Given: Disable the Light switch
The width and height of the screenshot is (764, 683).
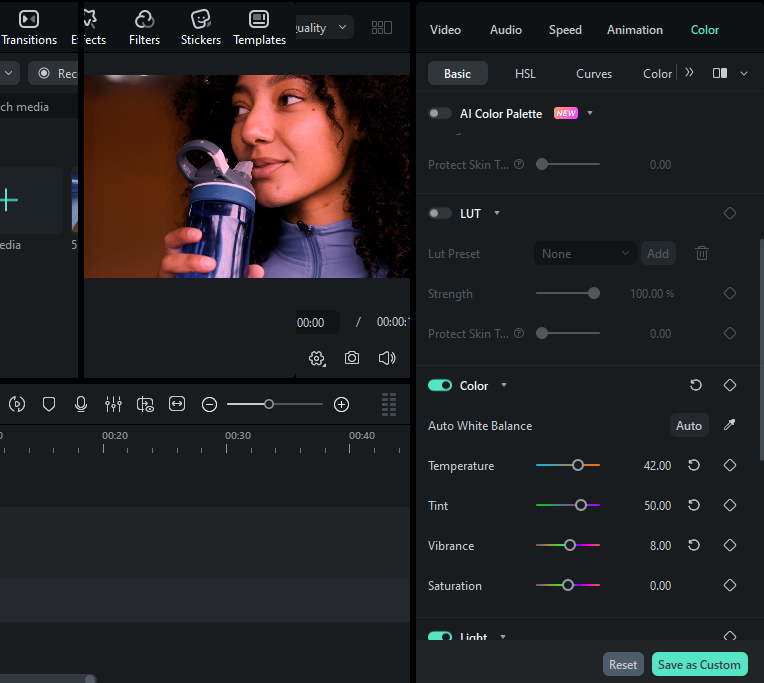Looking at the screenshot, I should (440, 636).
